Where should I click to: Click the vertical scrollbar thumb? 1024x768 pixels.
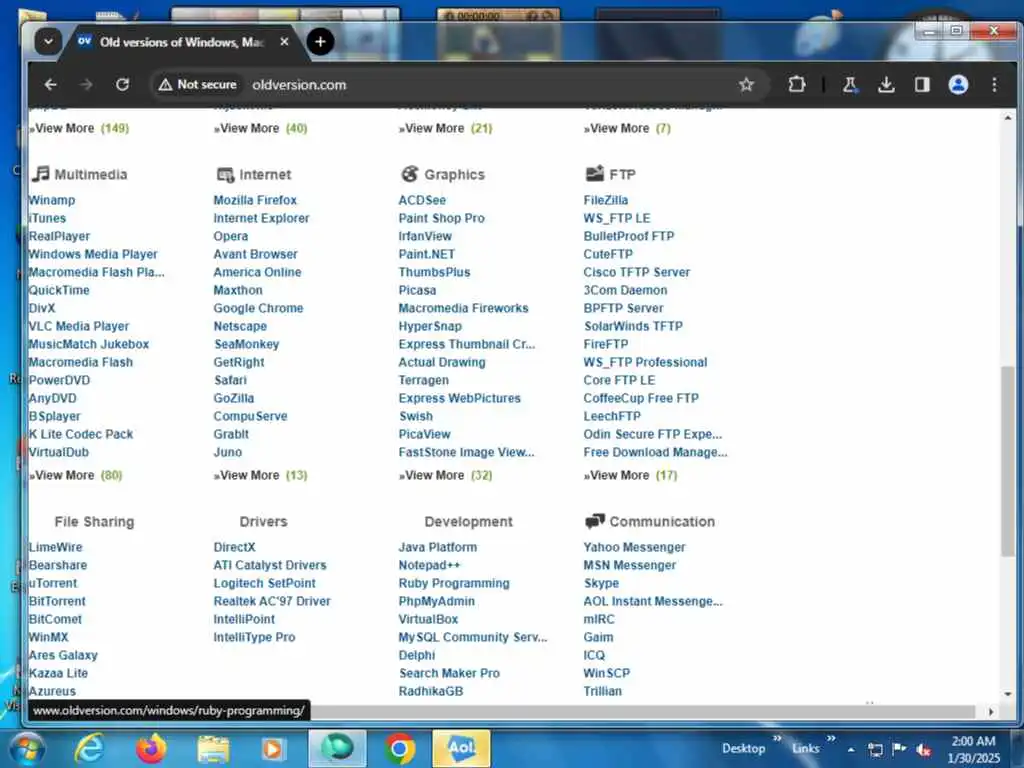pos(1008,460)
